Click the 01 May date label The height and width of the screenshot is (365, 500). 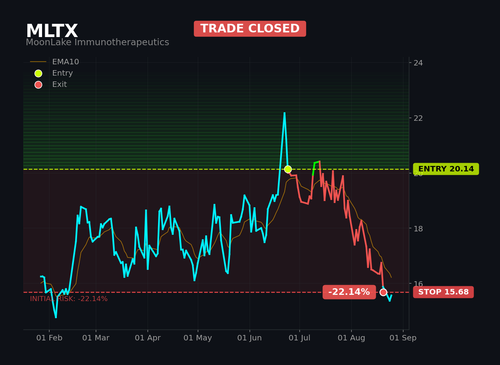[x=198, y=338]
